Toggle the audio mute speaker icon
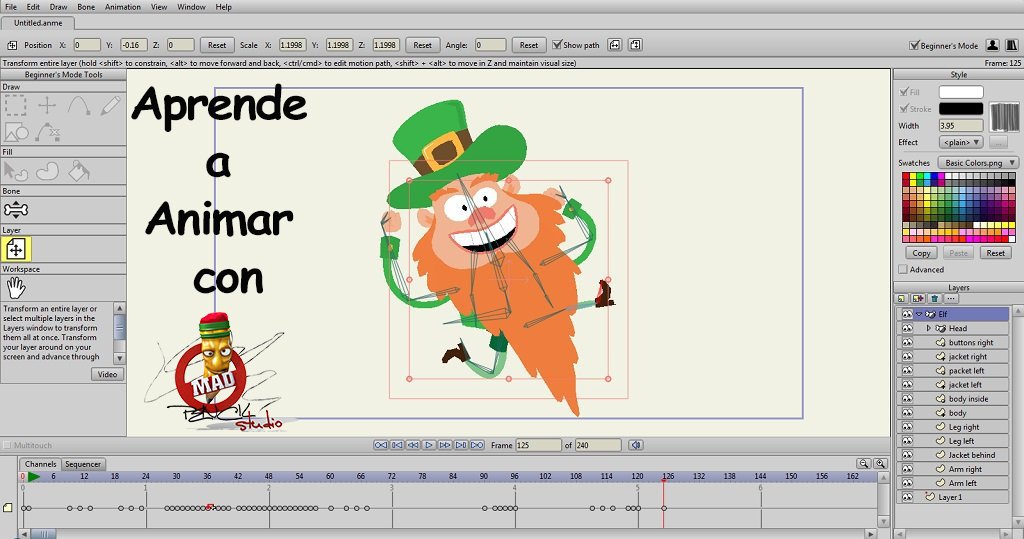This screenshot has height=539, width=1024. 635,445
